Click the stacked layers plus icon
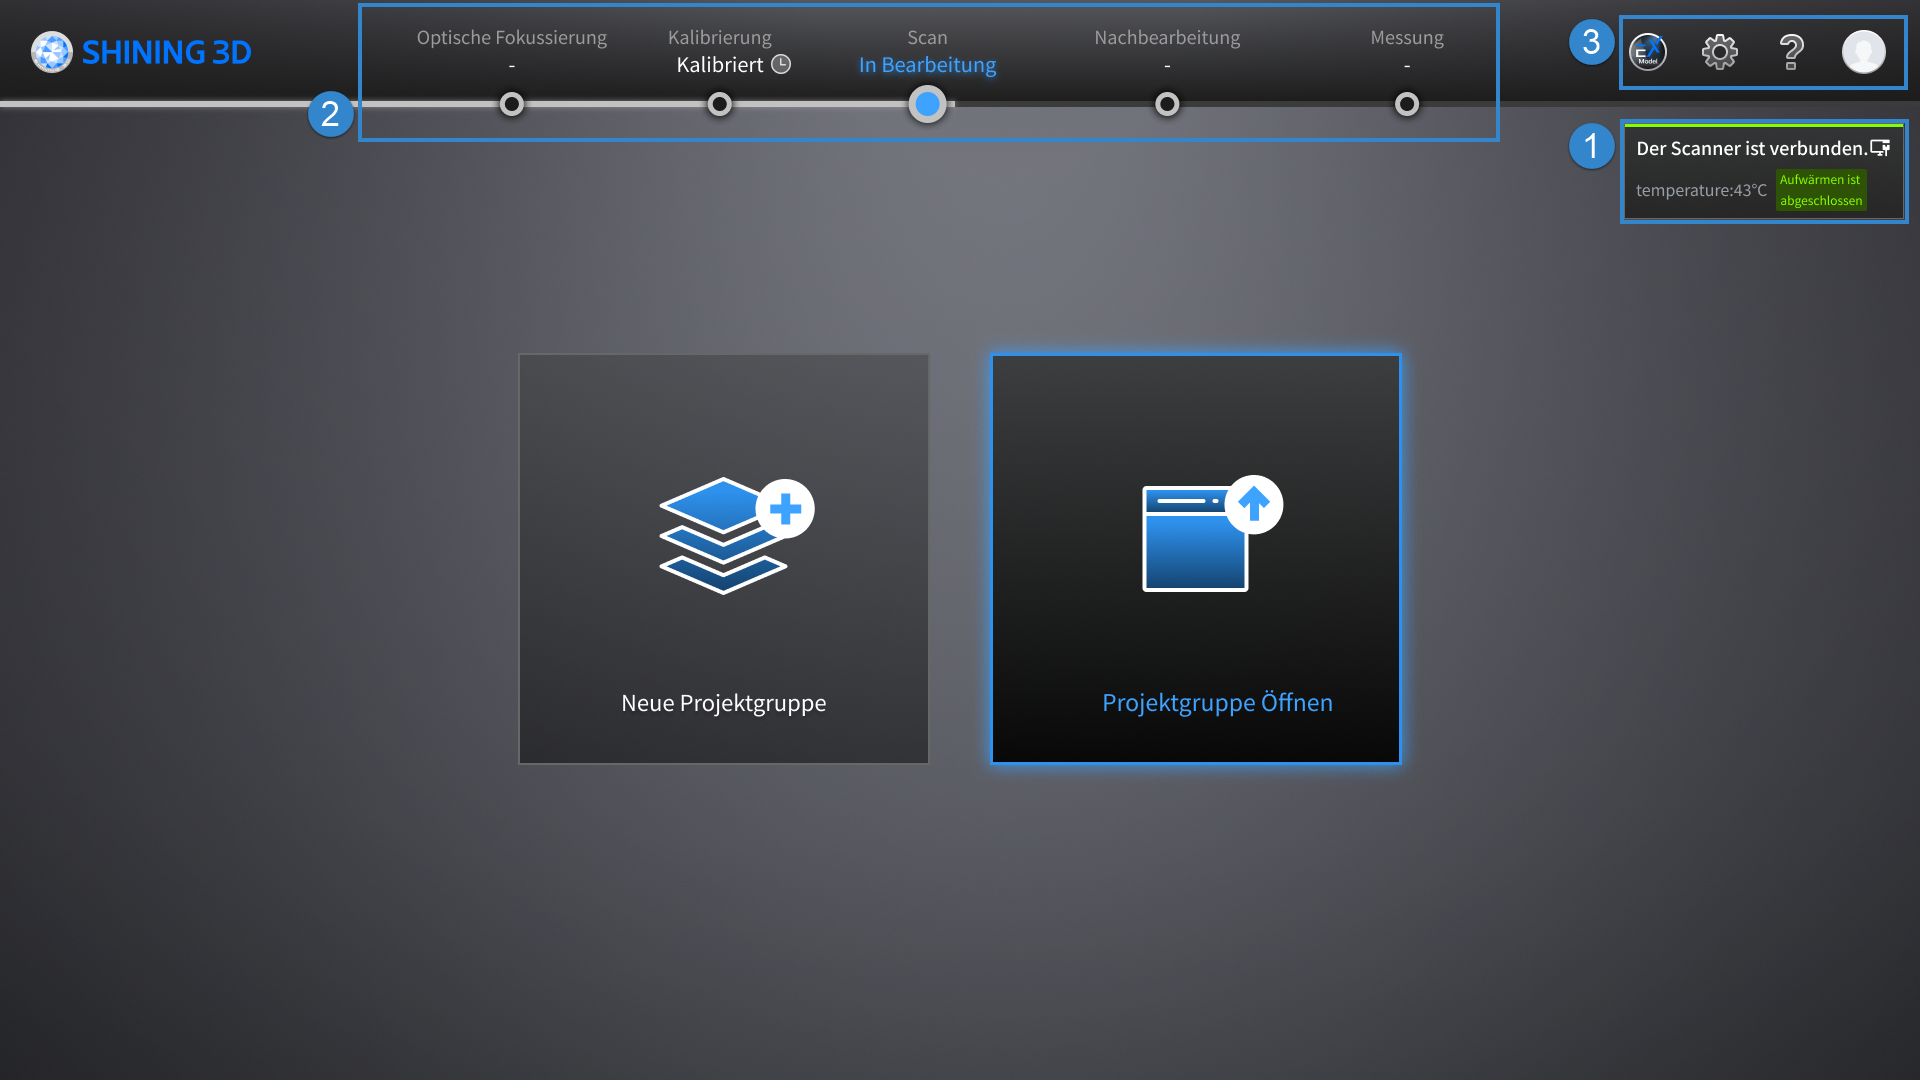Viewport: 1920px width, 1080px height. 736,536
